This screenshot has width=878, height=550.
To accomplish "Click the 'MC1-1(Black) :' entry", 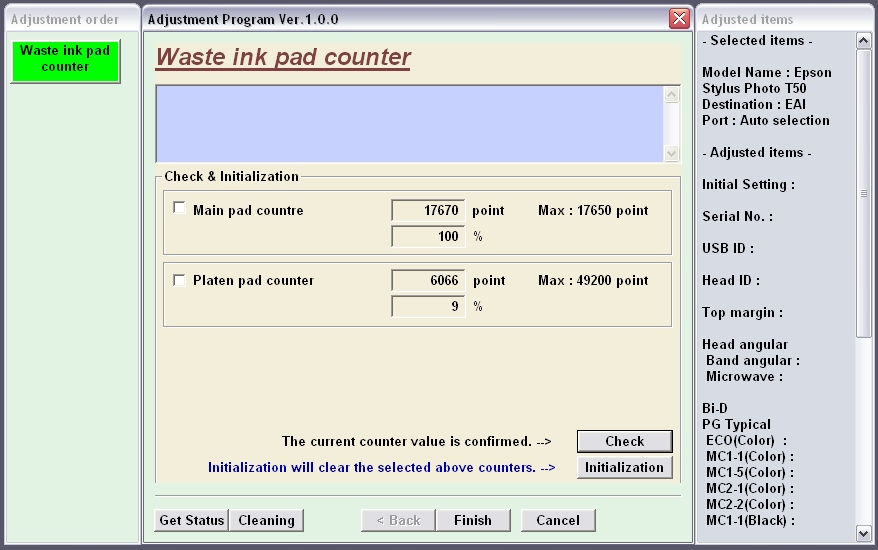I will (x=750, y=521).
